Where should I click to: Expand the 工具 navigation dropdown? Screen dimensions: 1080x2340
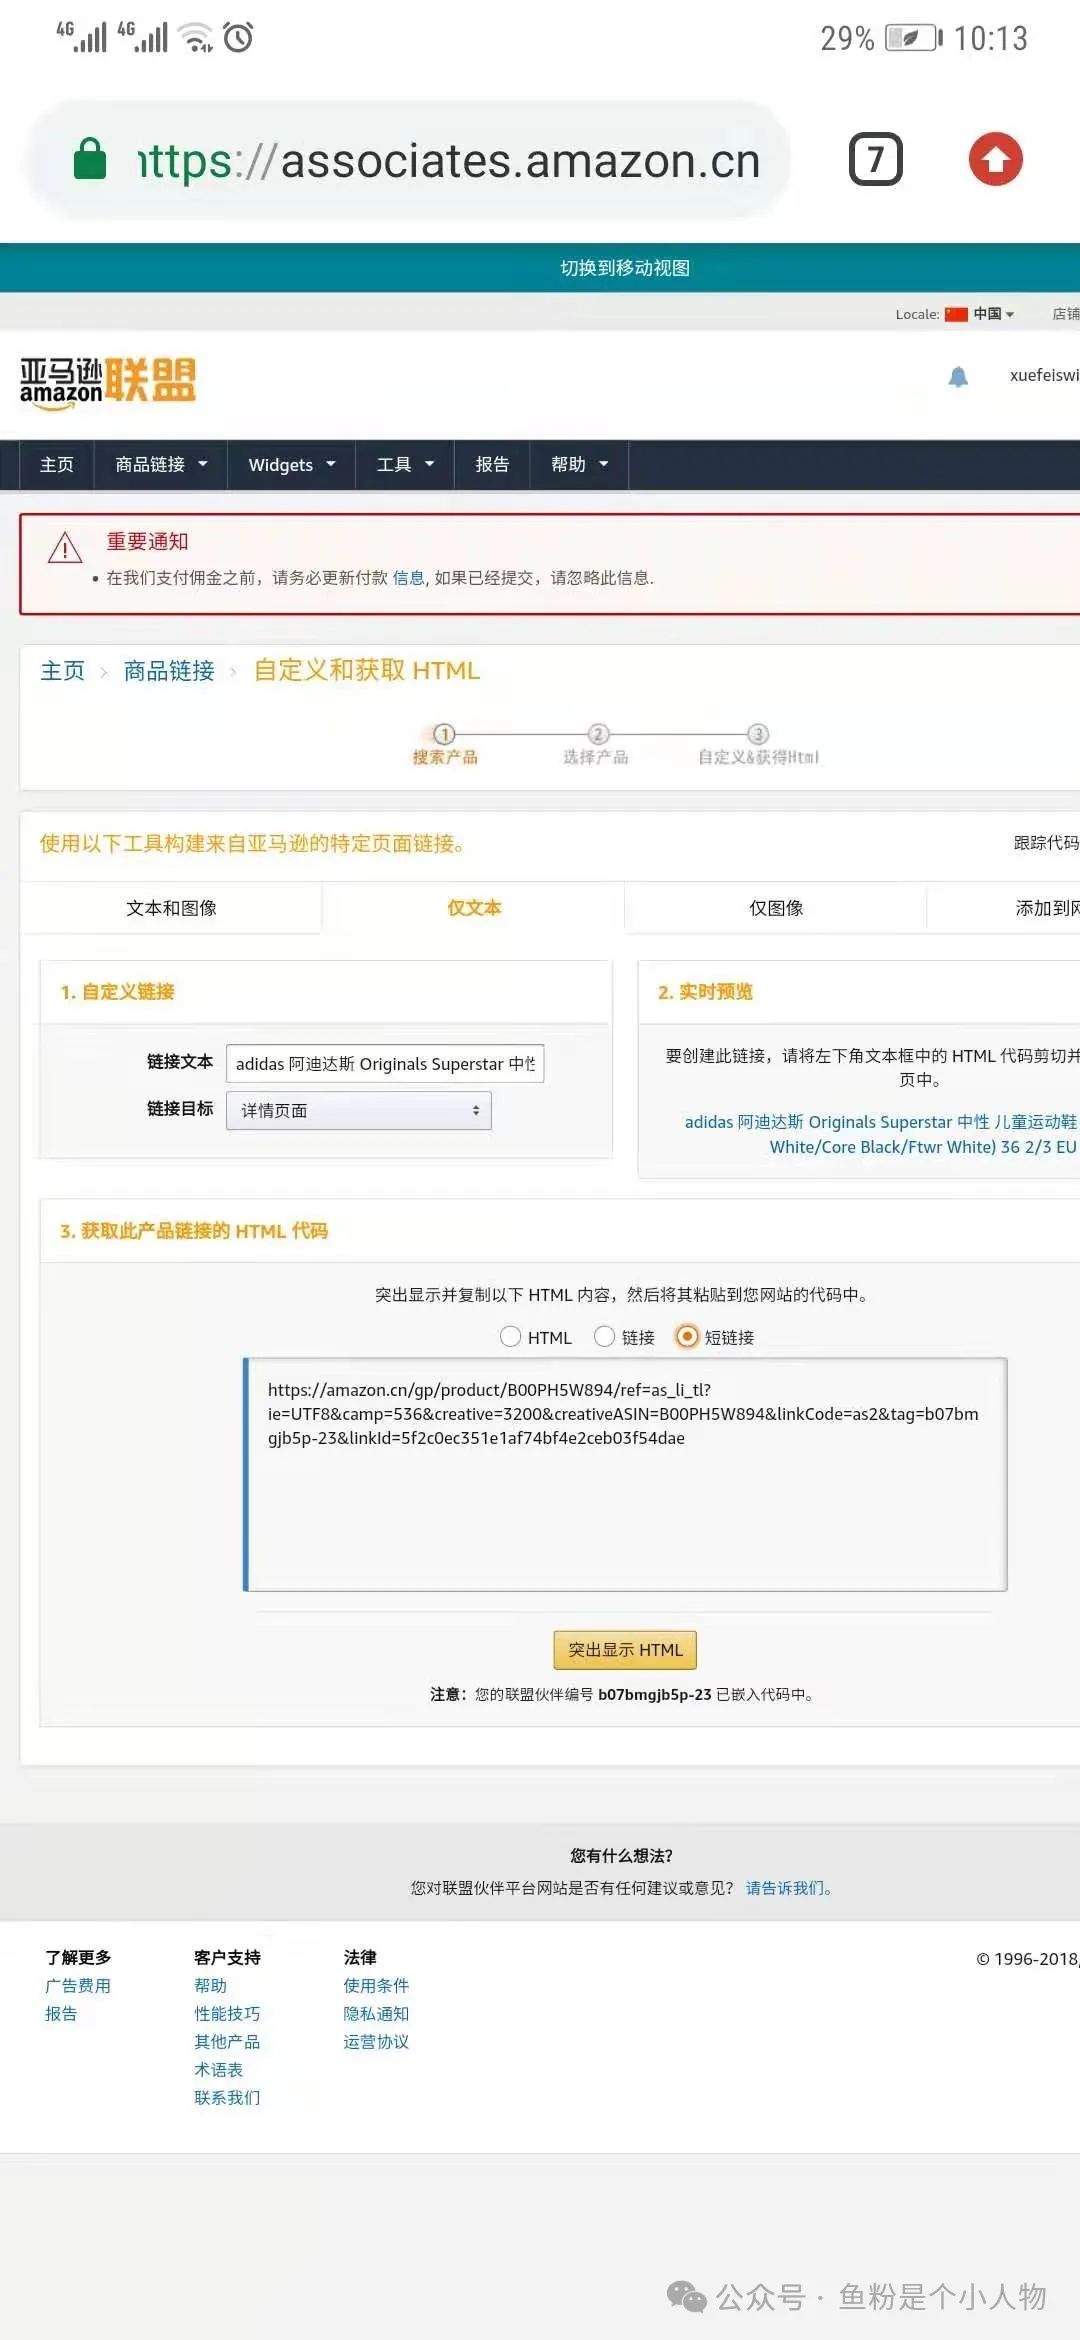coord(405,465)
